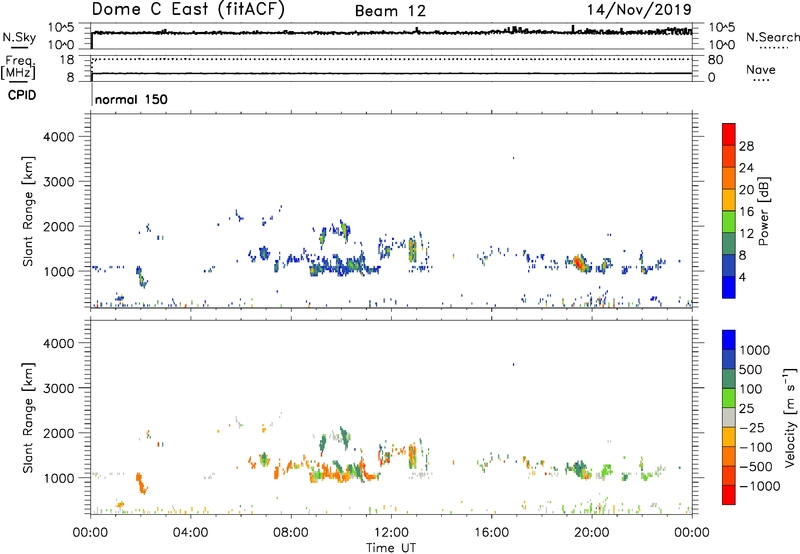Click the isolated echo near 3500 km in power panel
Viewport: 800px width, 554px height.
[x=513, y=158]
